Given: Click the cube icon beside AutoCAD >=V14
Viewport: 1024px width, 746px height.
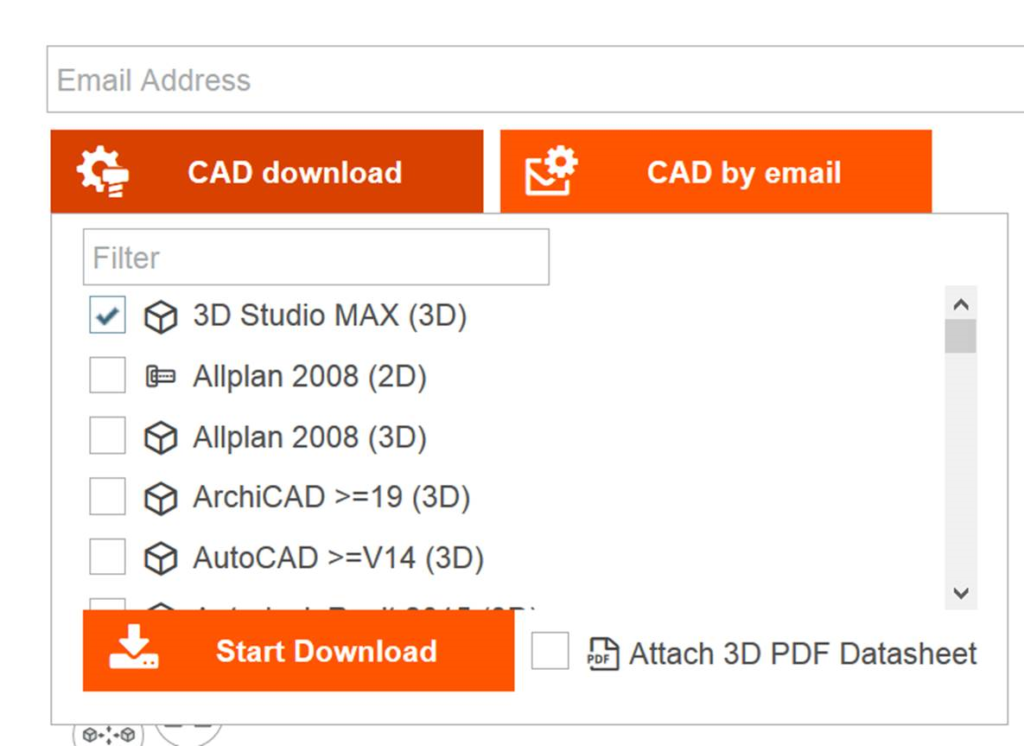Looking at the screenshot, I should [x=160, y=556].
